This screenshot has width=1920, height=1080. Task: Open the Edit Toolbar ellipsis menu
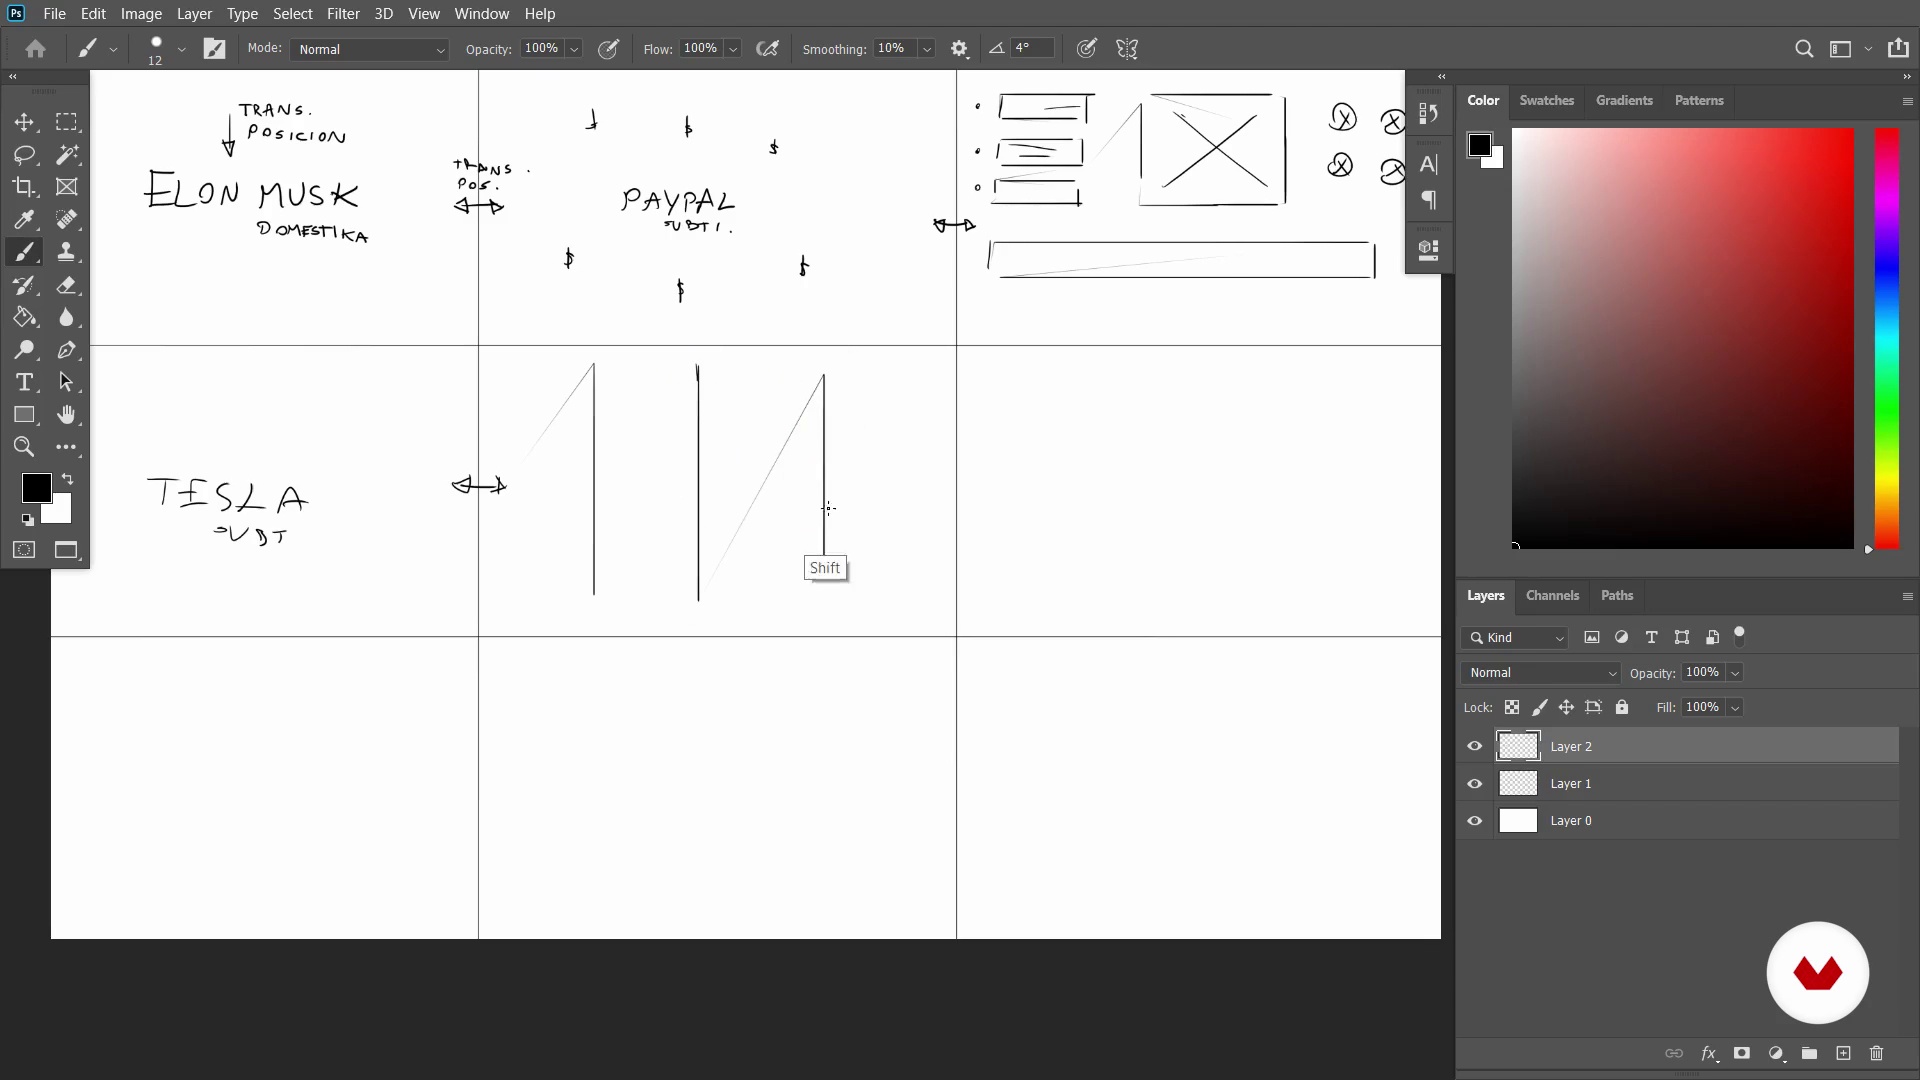click(66, 447)
